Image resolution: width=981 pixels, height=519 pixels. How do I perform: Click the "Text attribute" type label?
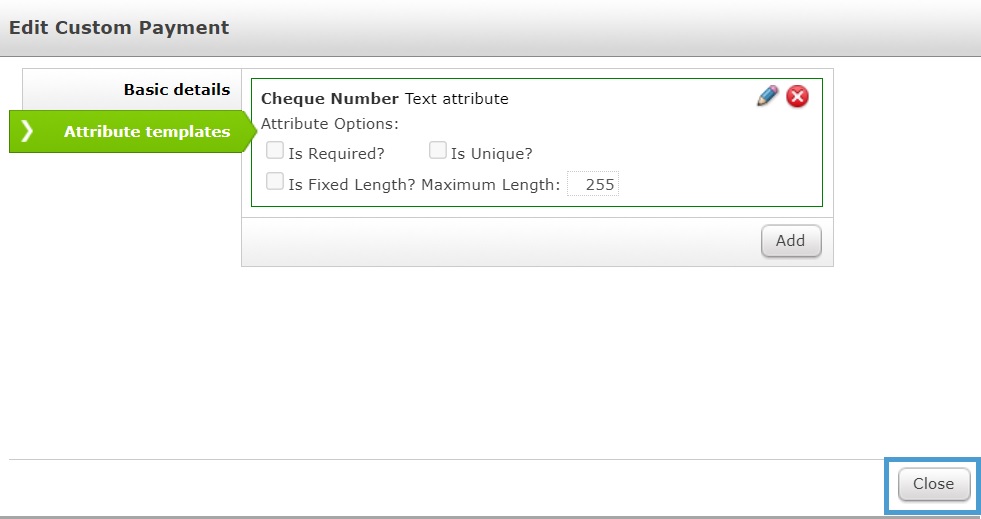[456, 99]
